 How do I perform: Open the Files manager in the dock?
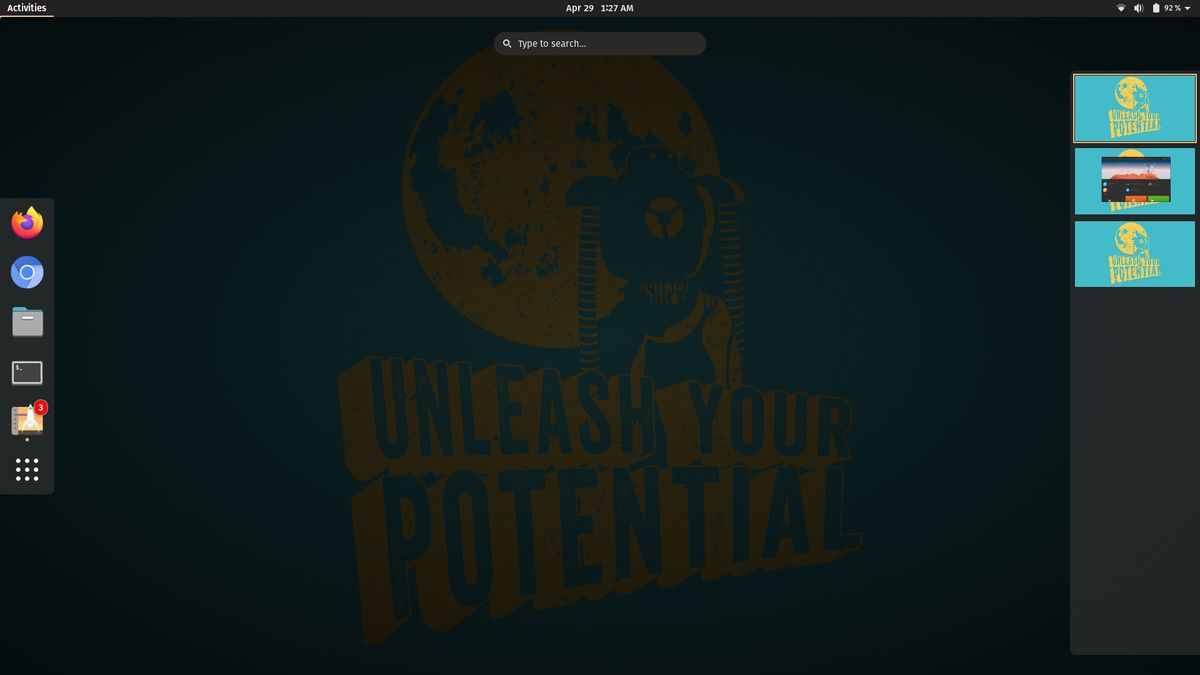coord(27,322)
